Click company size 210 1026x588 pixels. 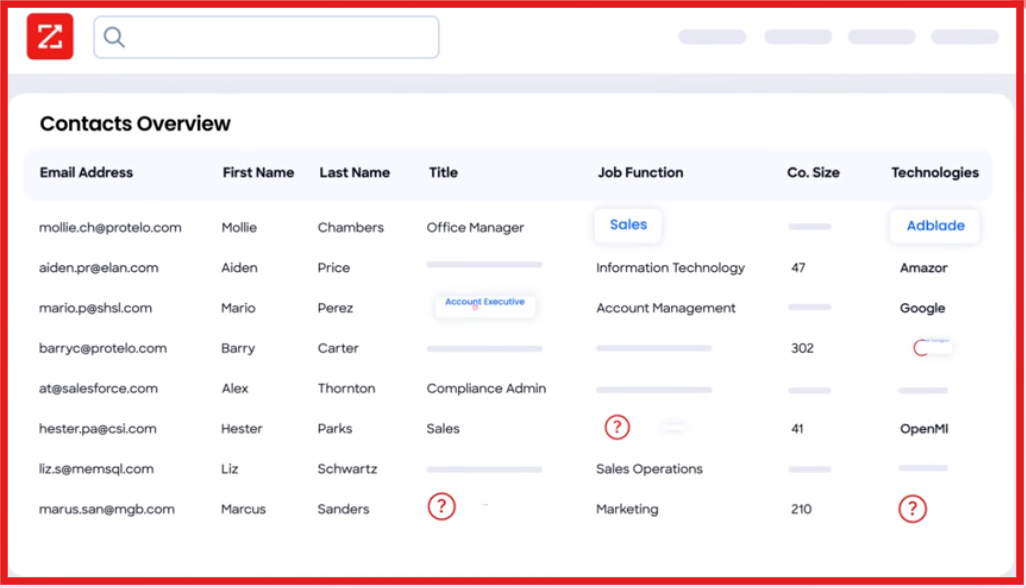tap(802, 510)
